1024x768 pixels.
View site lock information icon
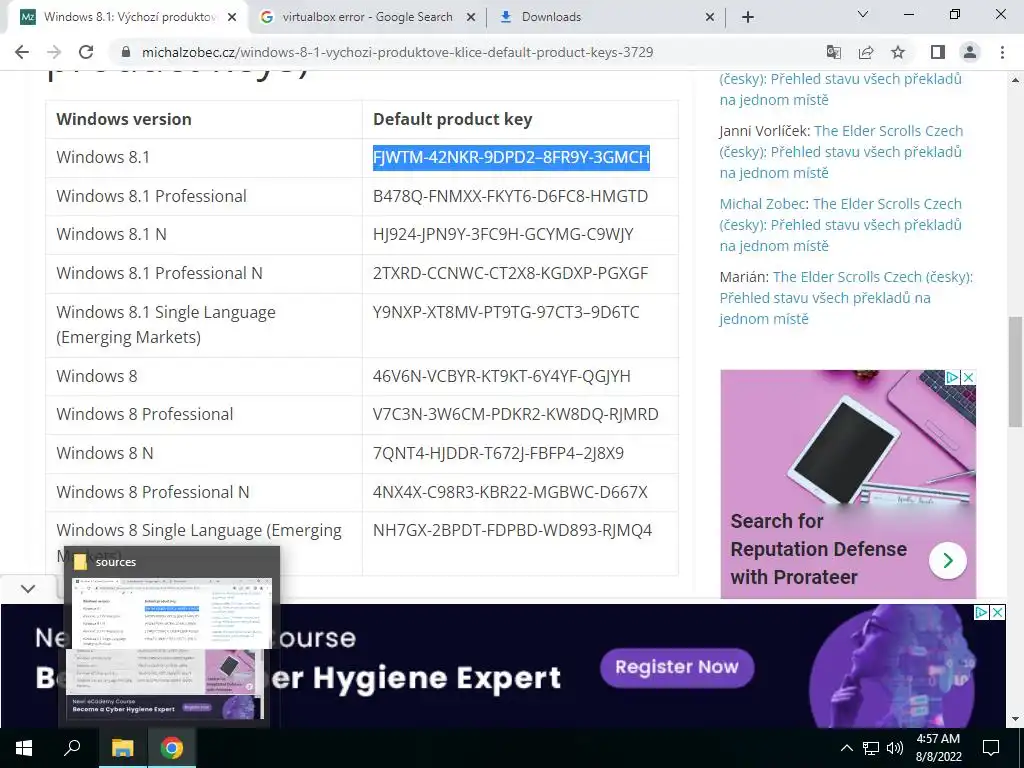[127, 52]
